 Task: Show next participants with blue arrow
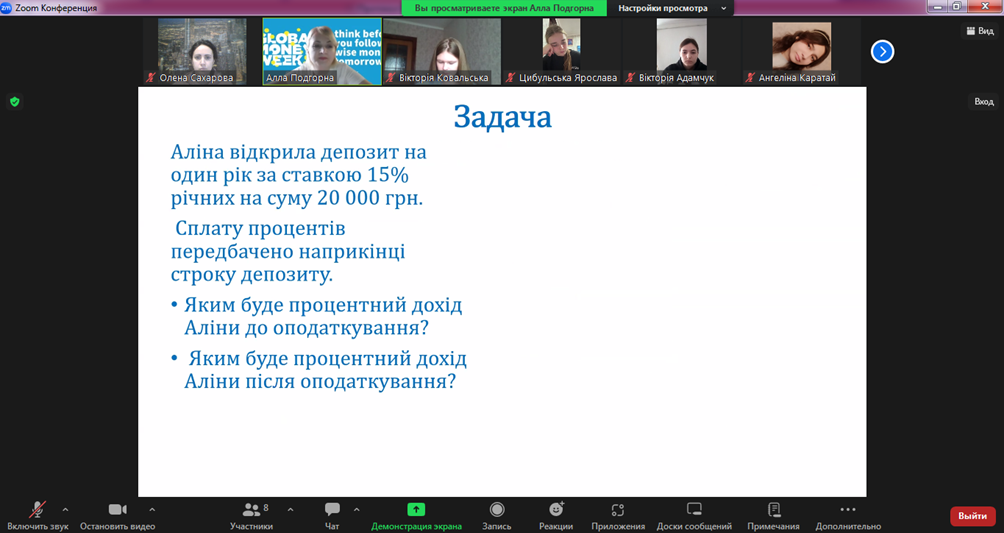click(x=882, y=51)
